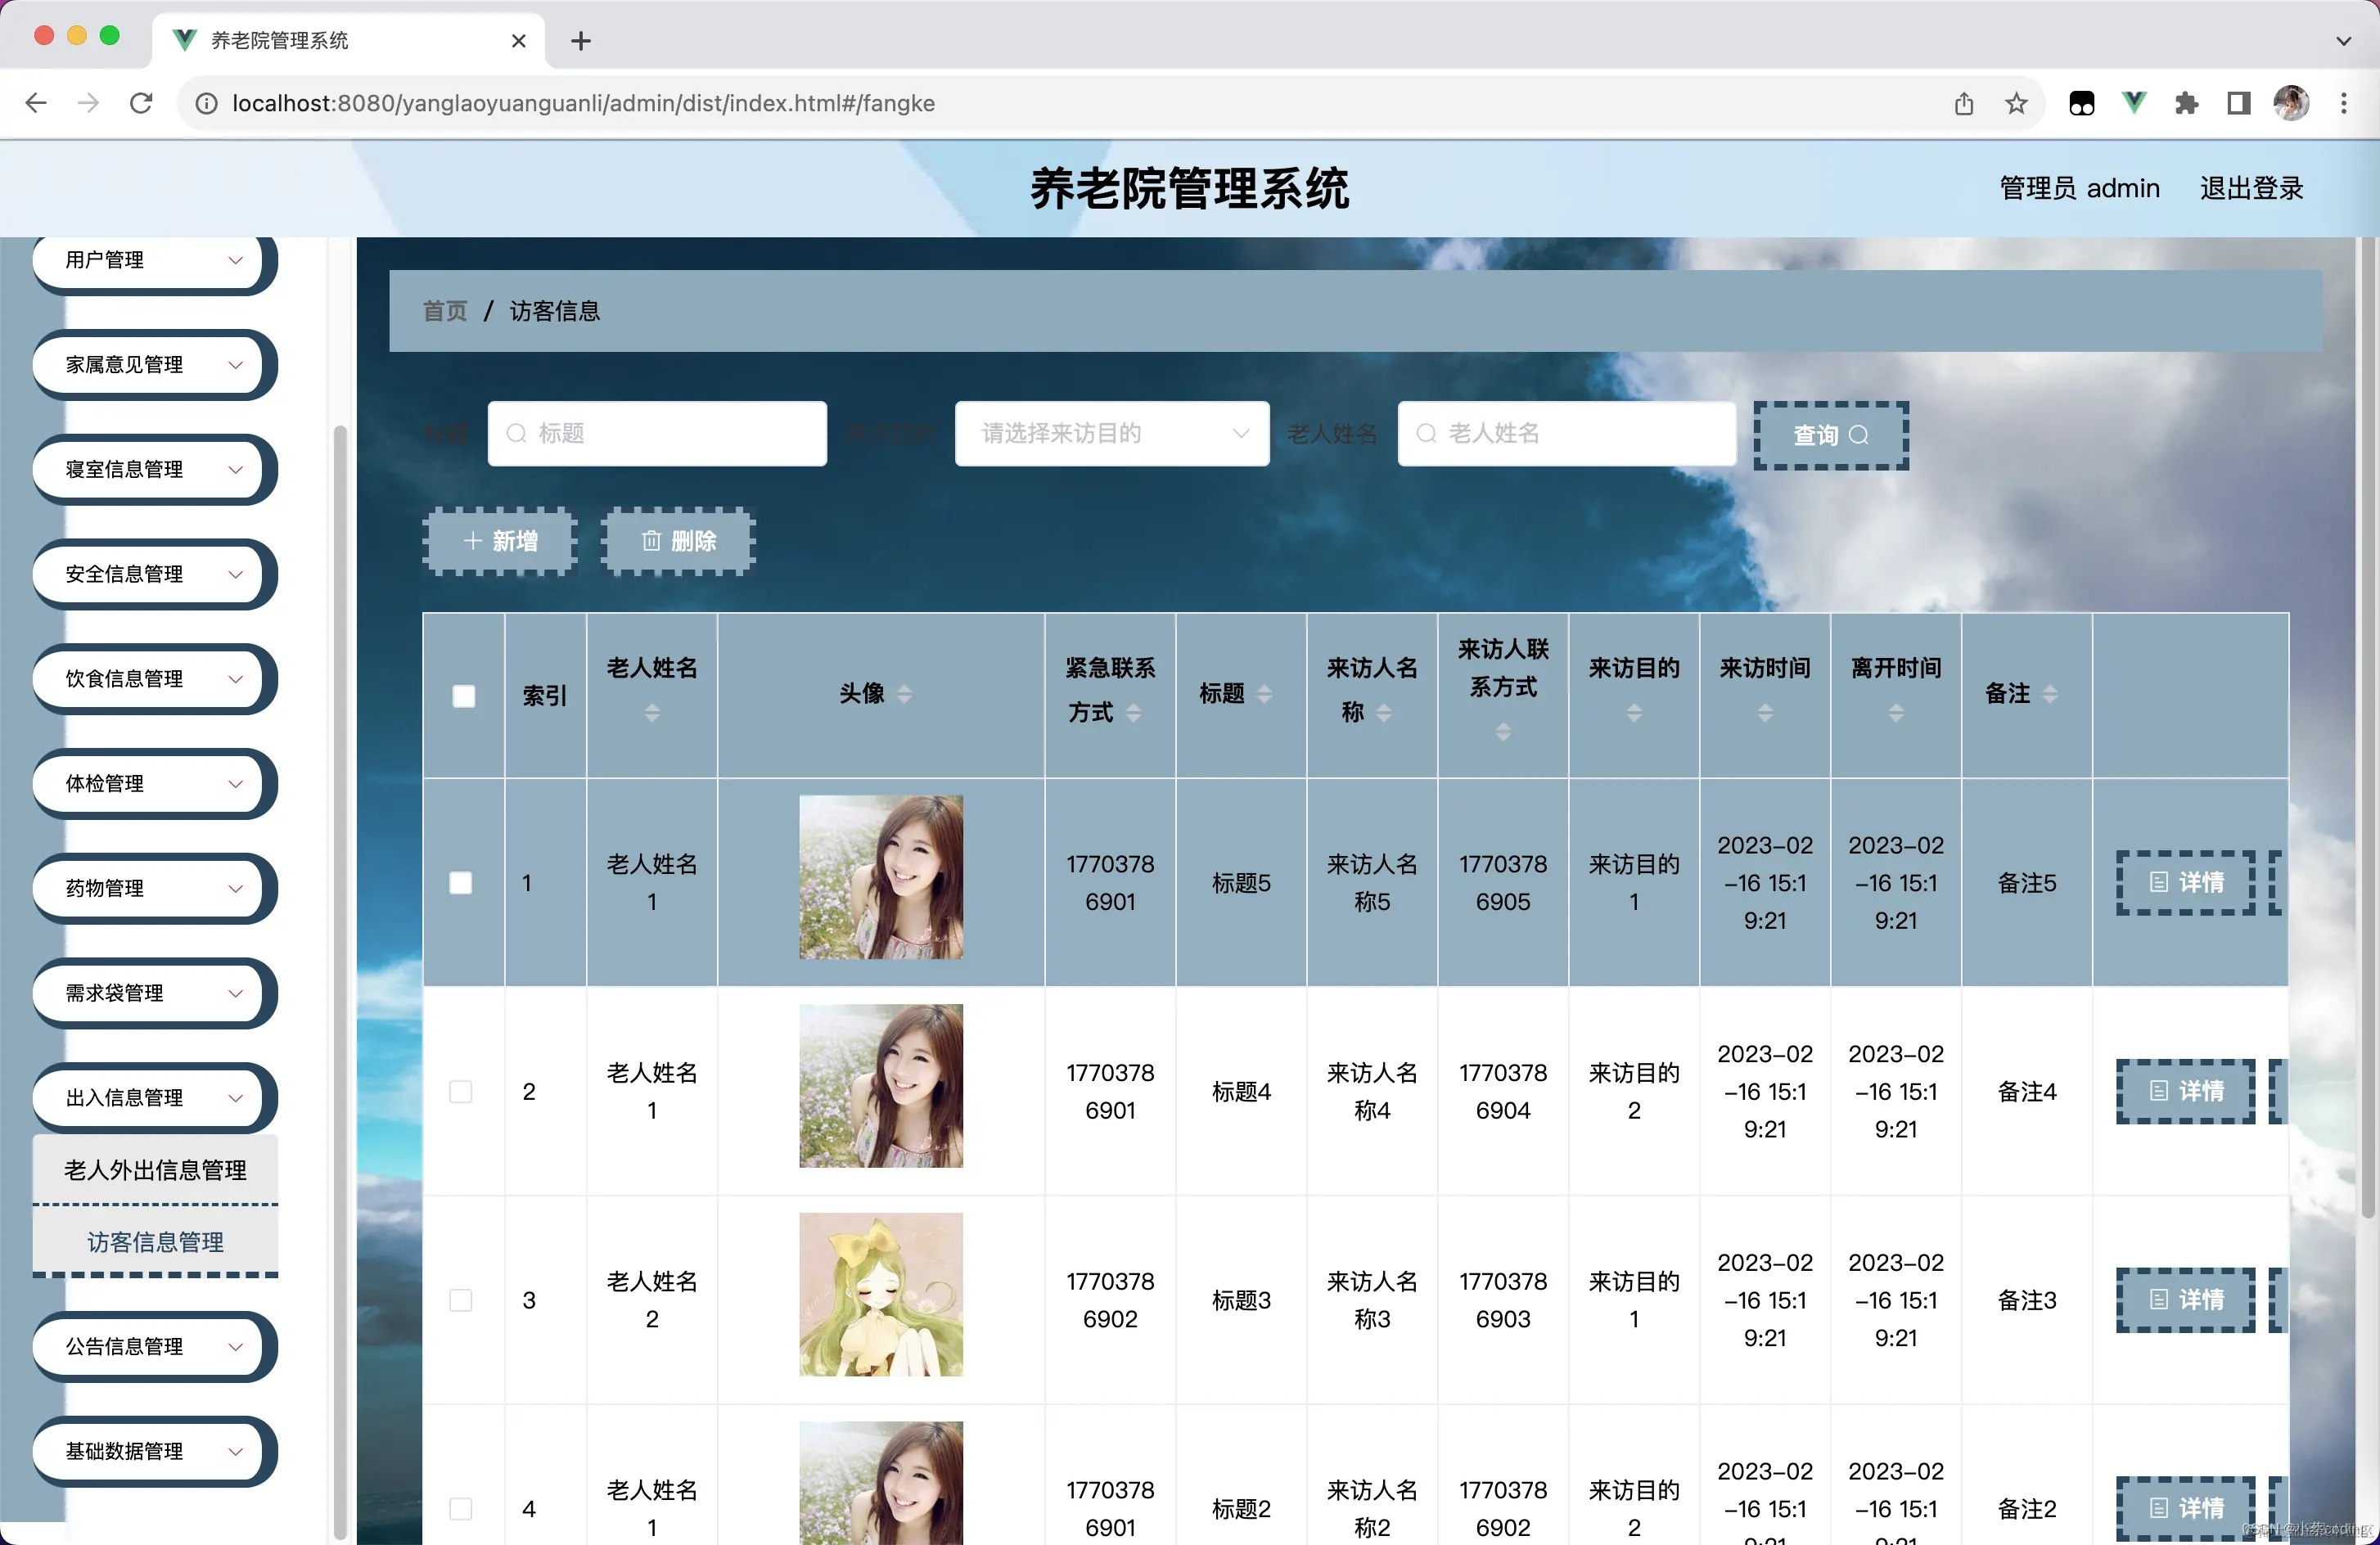Click the trash icon on the 删除 button
The height and width of the screenshot is (1545, 2380).
pos(651,541)
